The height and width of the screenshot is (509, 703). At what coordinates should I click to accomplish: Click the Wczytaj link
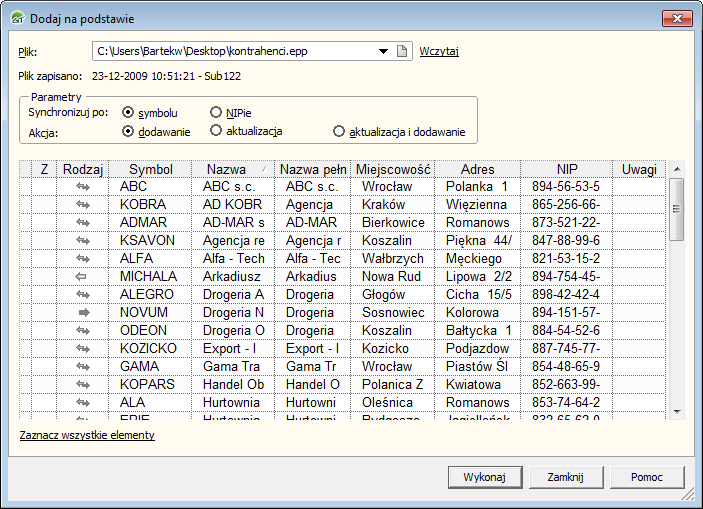[439, 52]
